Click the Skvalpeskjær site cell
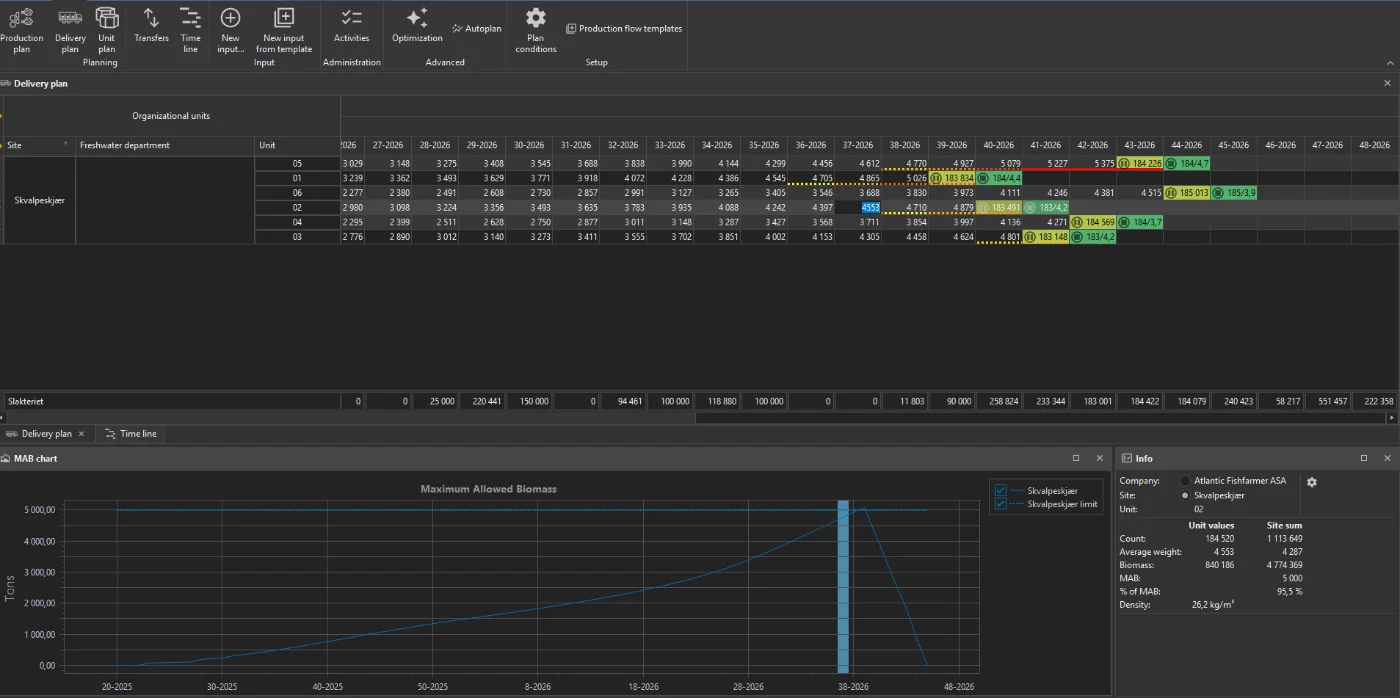Image resolution: width=1400 pixels, height=698 pixels. pos(40,200)
